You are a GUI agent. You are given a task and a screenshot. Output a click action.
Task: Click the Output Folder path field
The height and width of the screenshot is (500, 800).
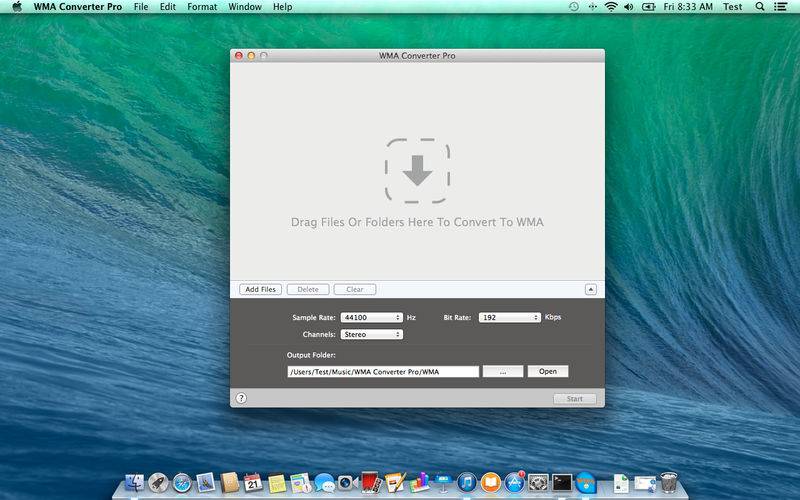383,371
